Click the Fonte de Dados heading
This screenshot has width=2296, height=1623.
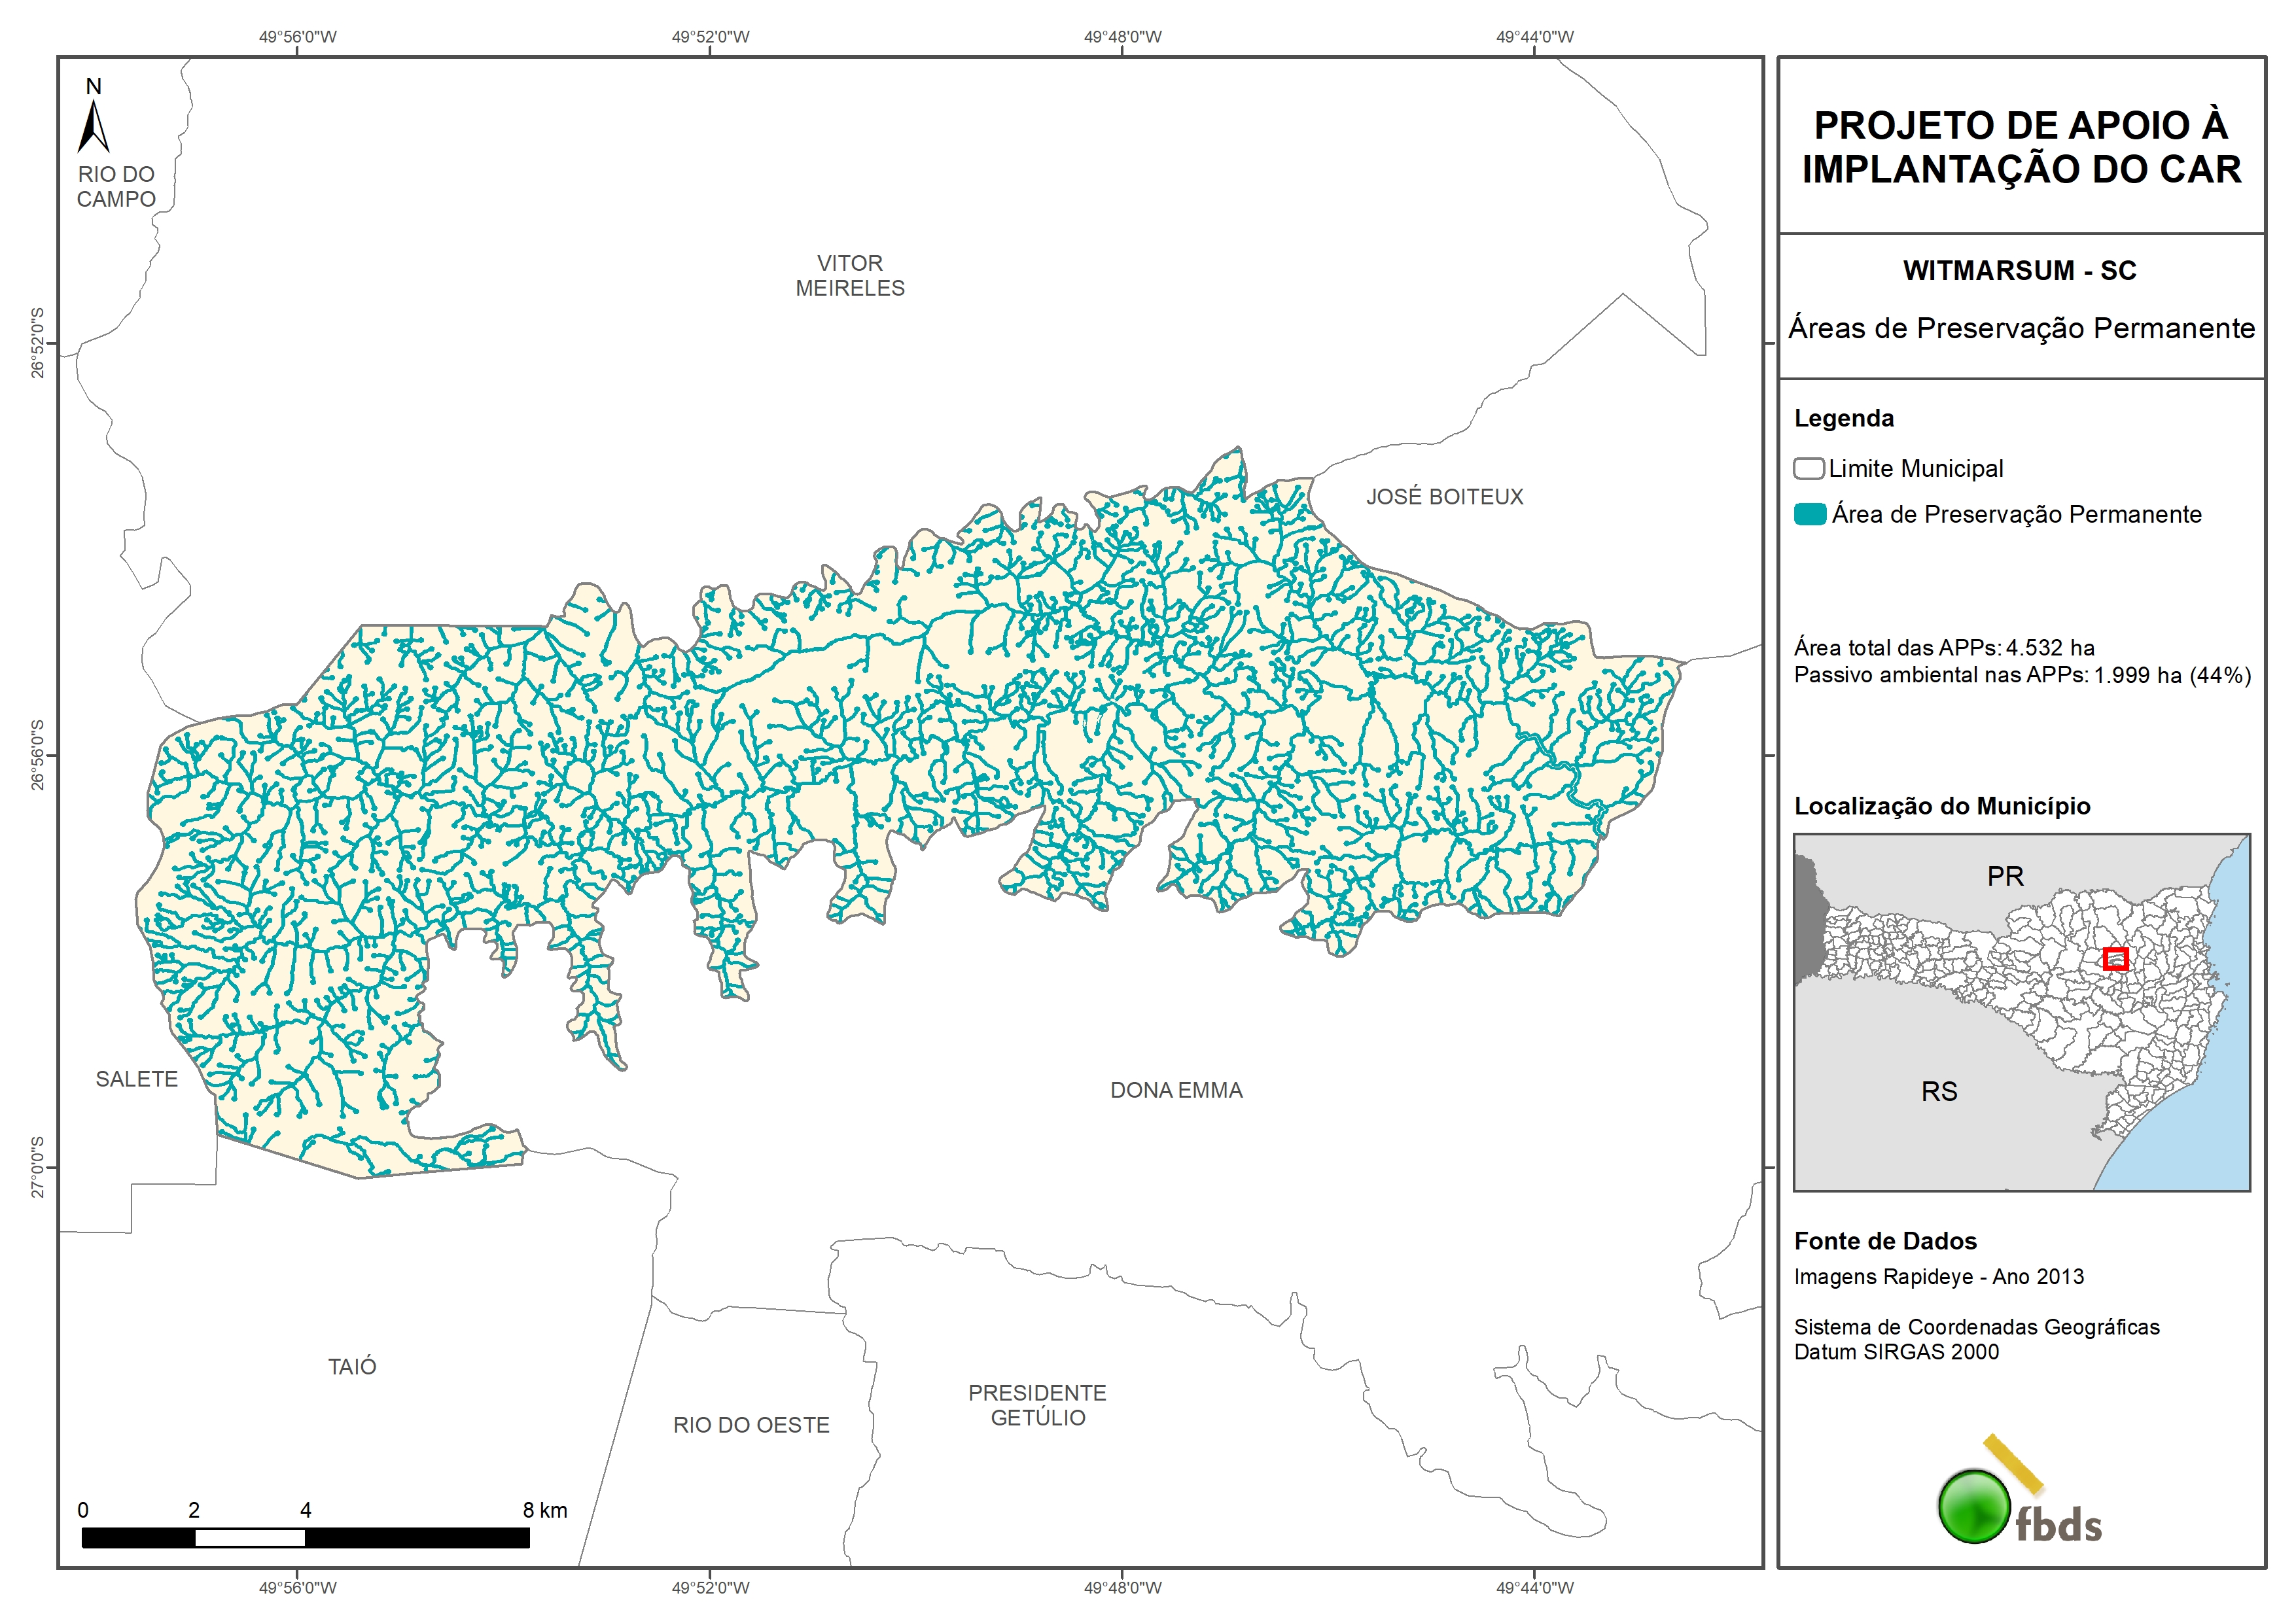point(1885,1241)
